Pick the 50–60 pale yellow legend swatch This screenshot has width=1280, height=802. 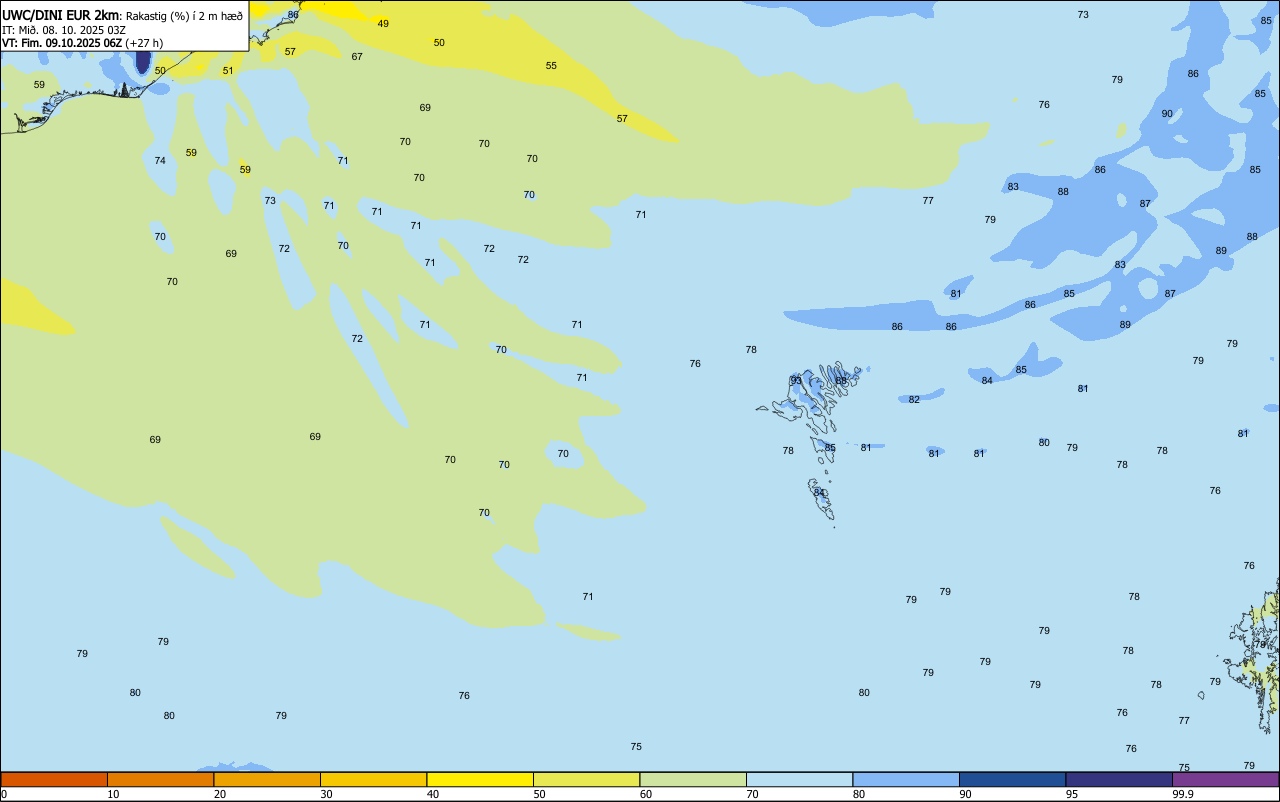click(586, 779)
